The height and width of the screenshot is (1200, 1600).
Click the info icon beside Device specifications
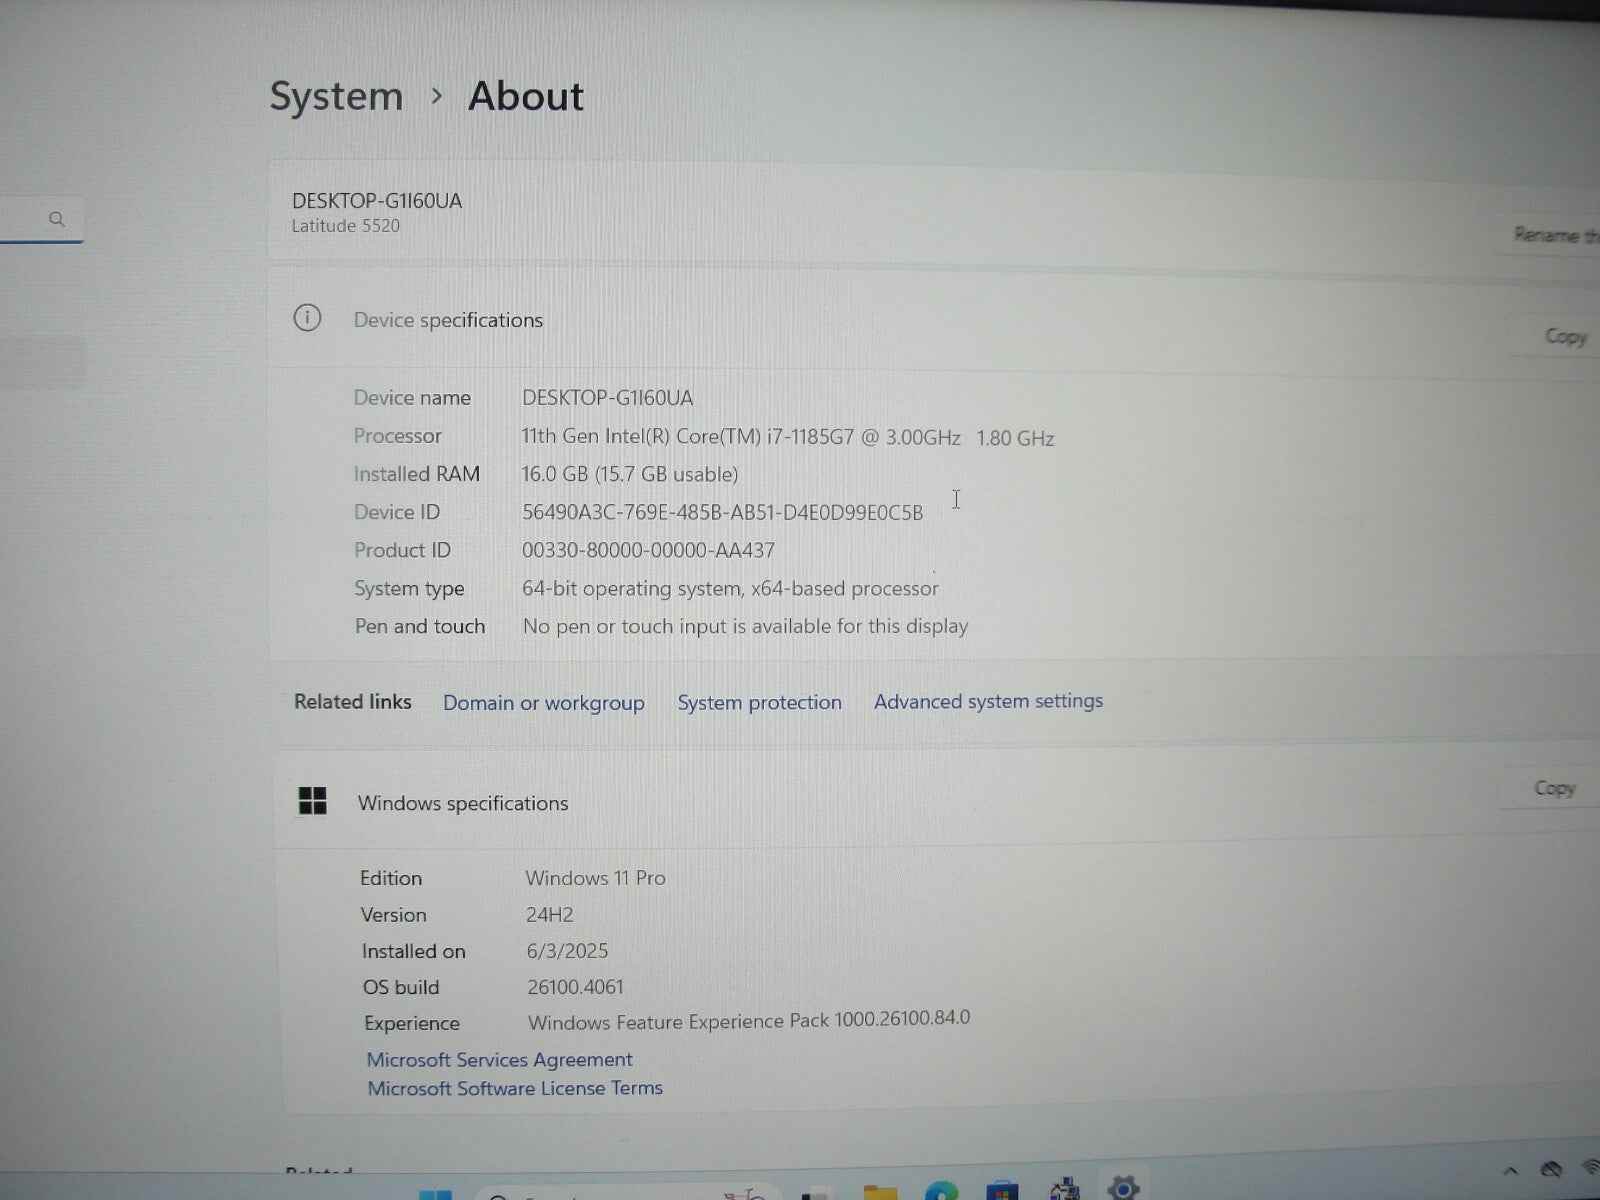(x=307, y=317)
